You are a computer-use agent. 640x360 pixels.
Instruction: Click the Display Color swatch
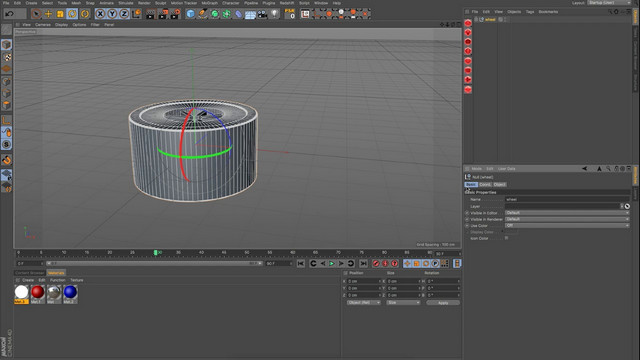(x=511, y=232)
